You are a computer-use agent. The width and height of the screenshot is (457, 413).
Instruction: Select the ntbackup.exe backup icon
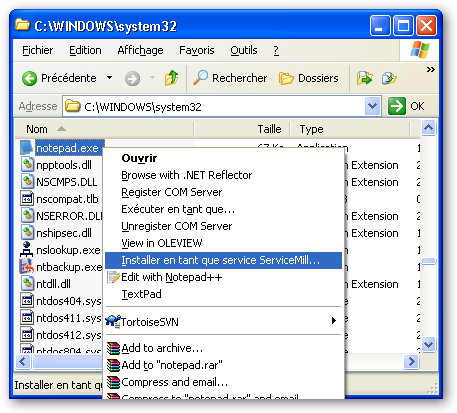click(x=27, y=267)
